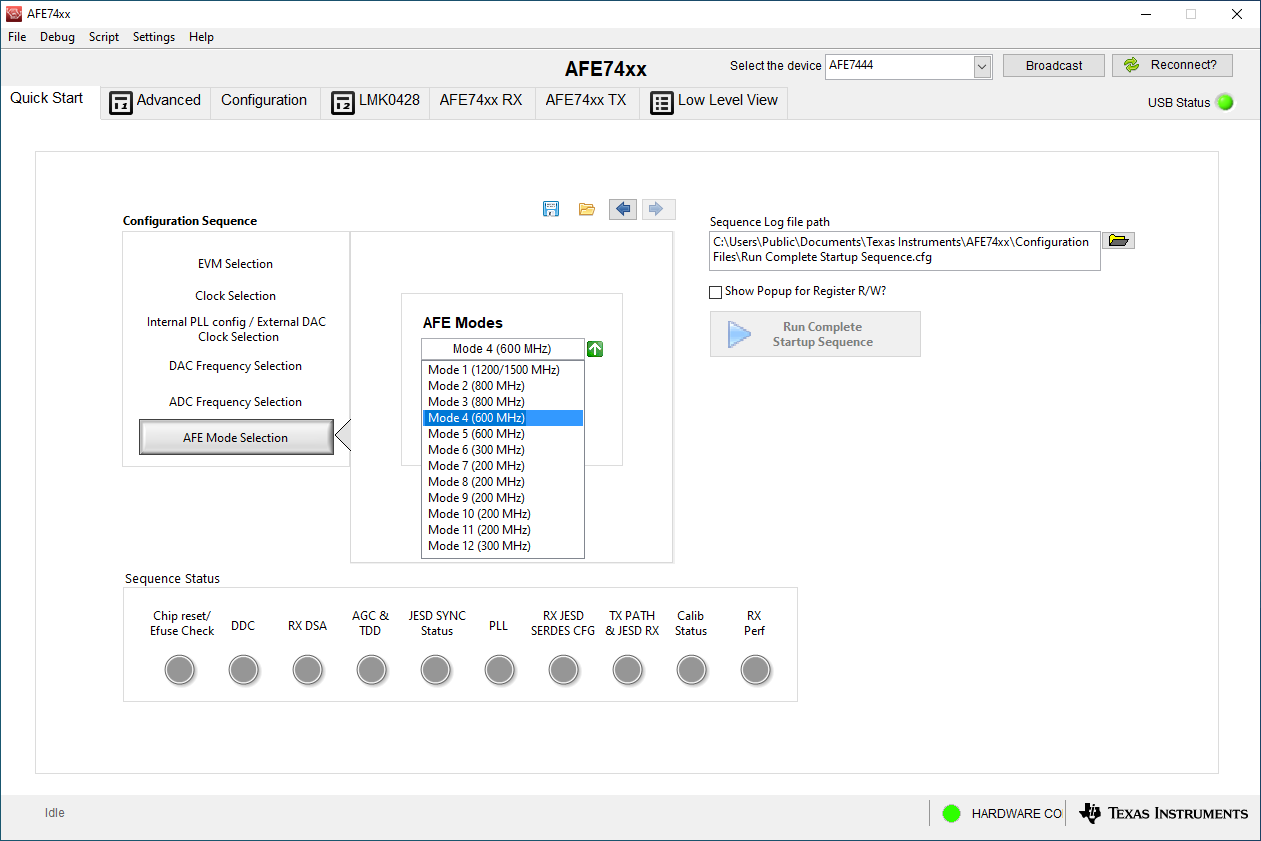Click the Calib Status LED

point(692,670)
